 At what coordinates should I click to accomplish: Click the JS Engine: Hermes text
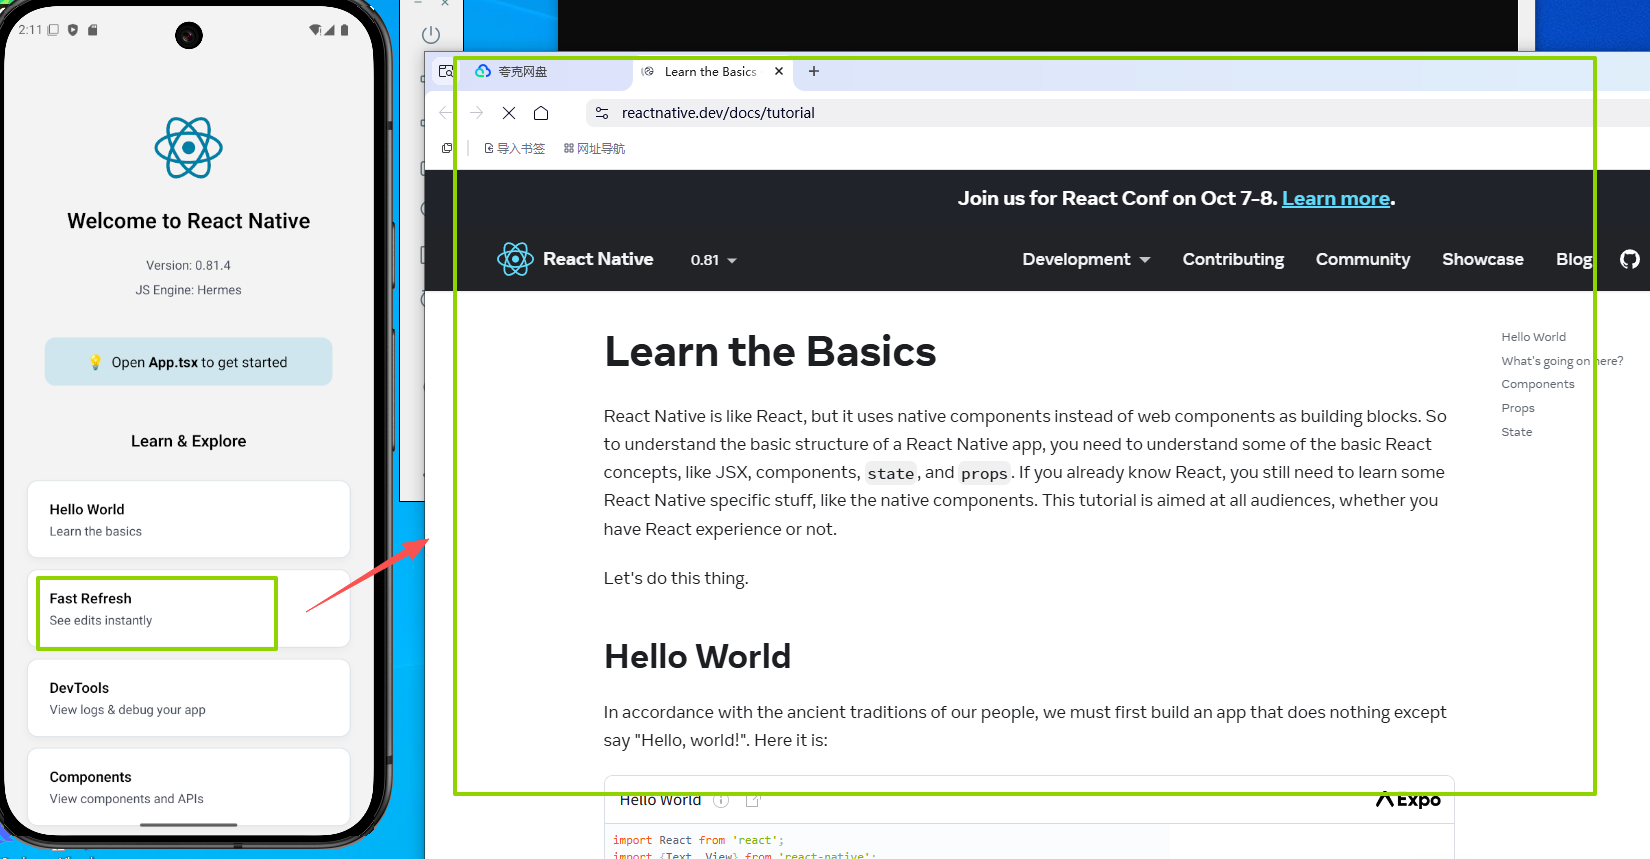(188, 290)
